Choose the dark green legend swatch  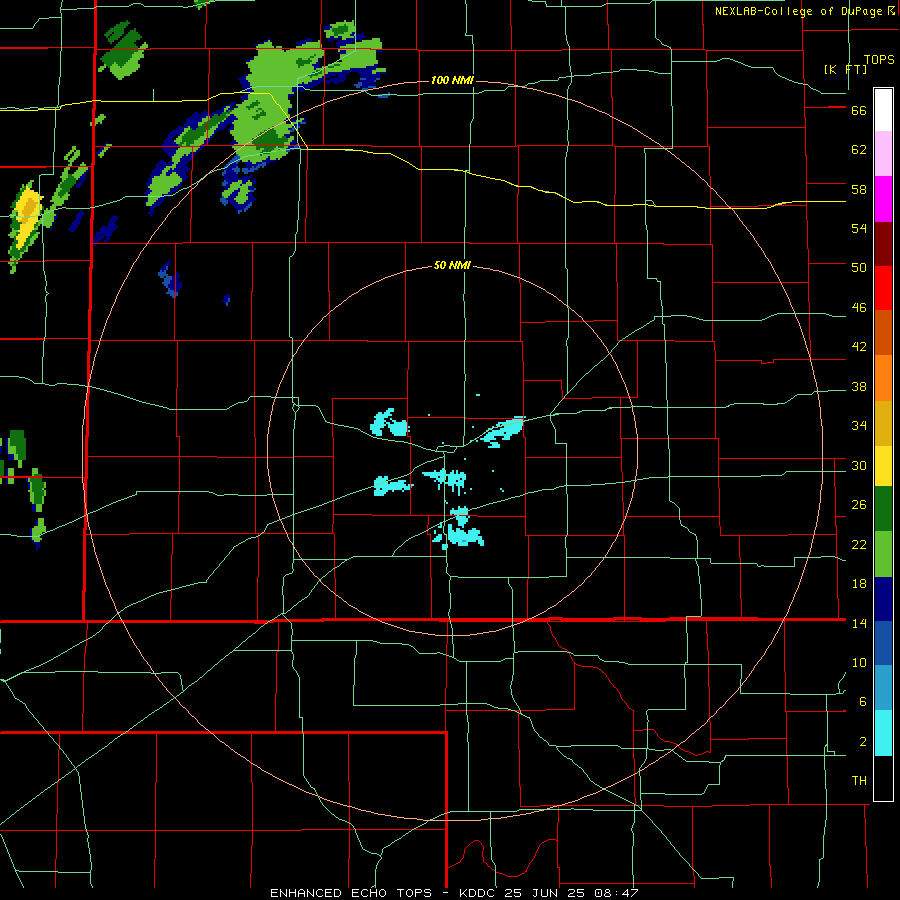(x=883, y=509)
